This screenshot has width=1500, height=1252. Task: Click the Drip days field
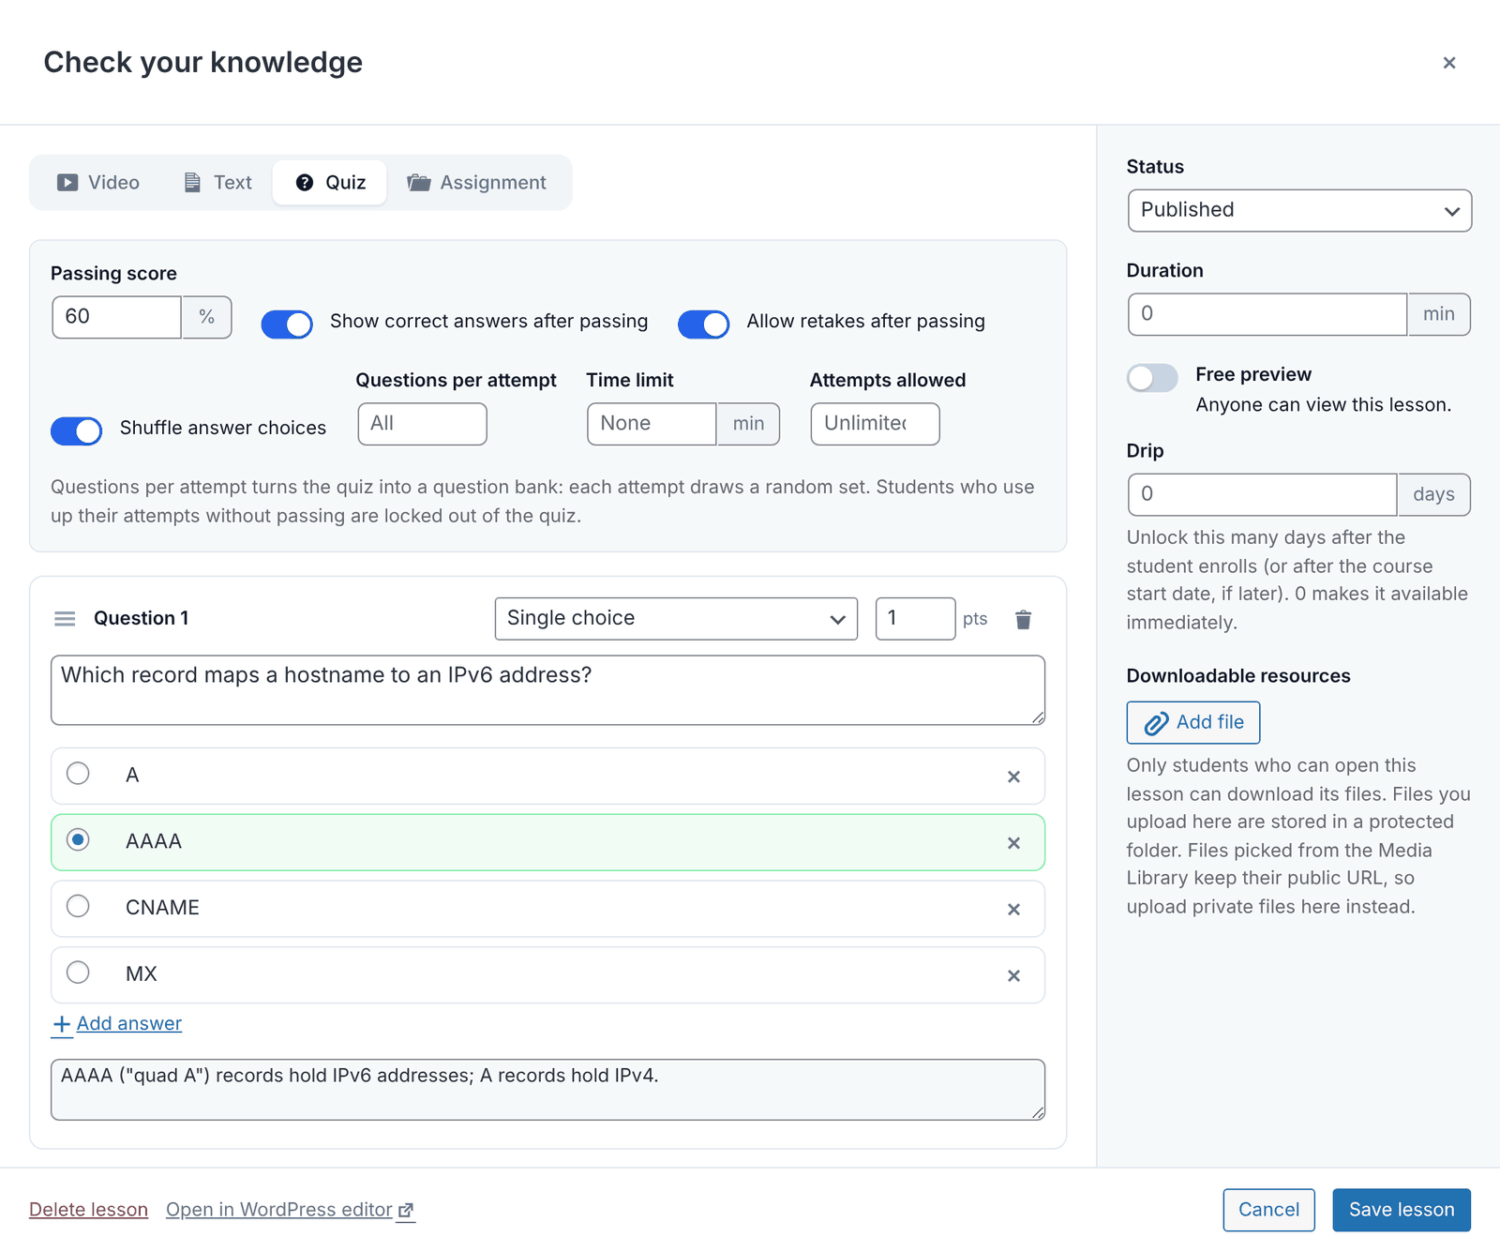point(1262,494)
